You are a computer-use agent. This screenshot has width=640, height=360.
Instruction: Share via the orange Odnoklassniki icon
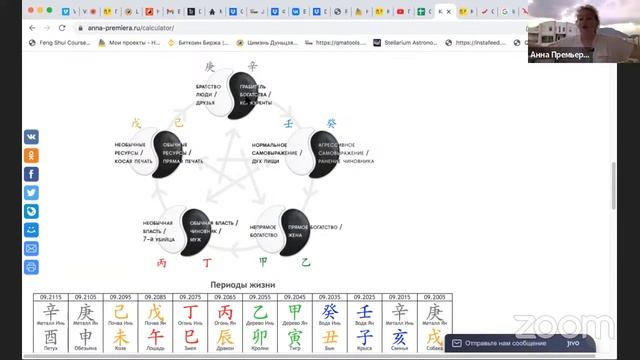[31, 156]
